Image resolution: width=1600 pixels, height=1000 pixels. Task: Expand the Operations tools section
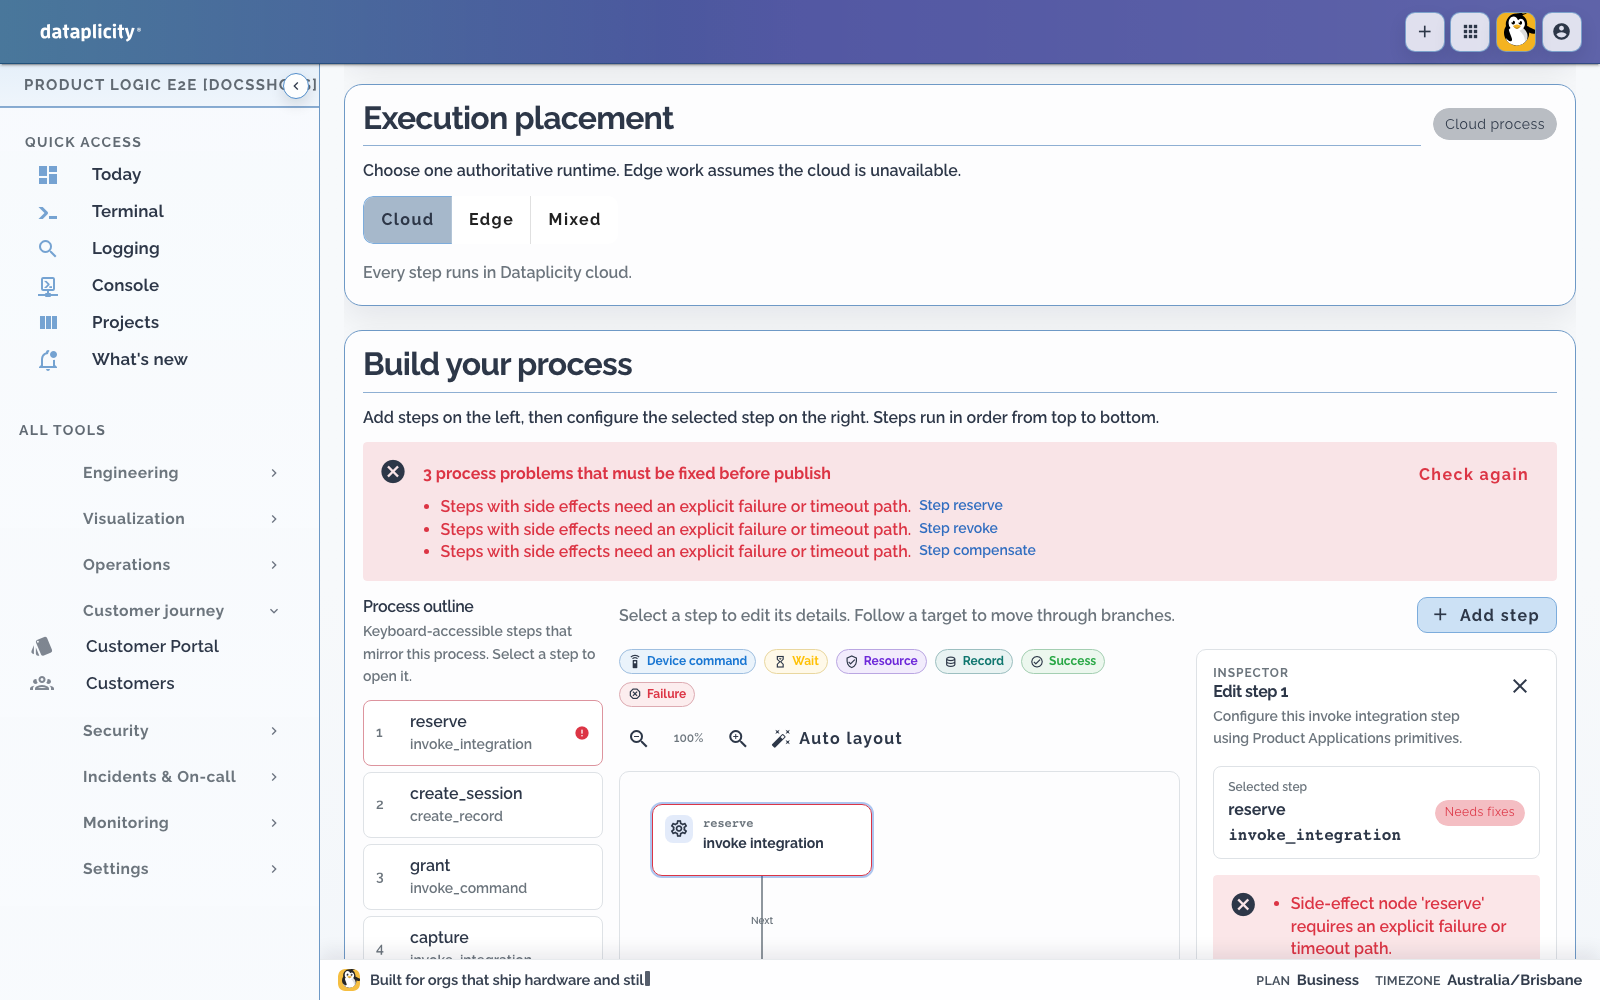[x=180, y=565]
